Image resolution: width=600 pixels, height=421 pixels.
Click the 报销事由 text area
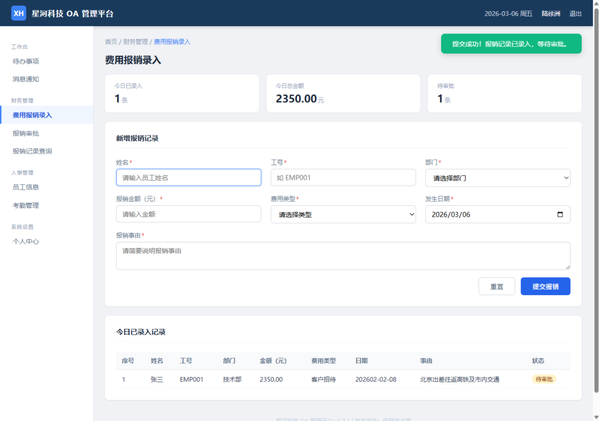342,255
